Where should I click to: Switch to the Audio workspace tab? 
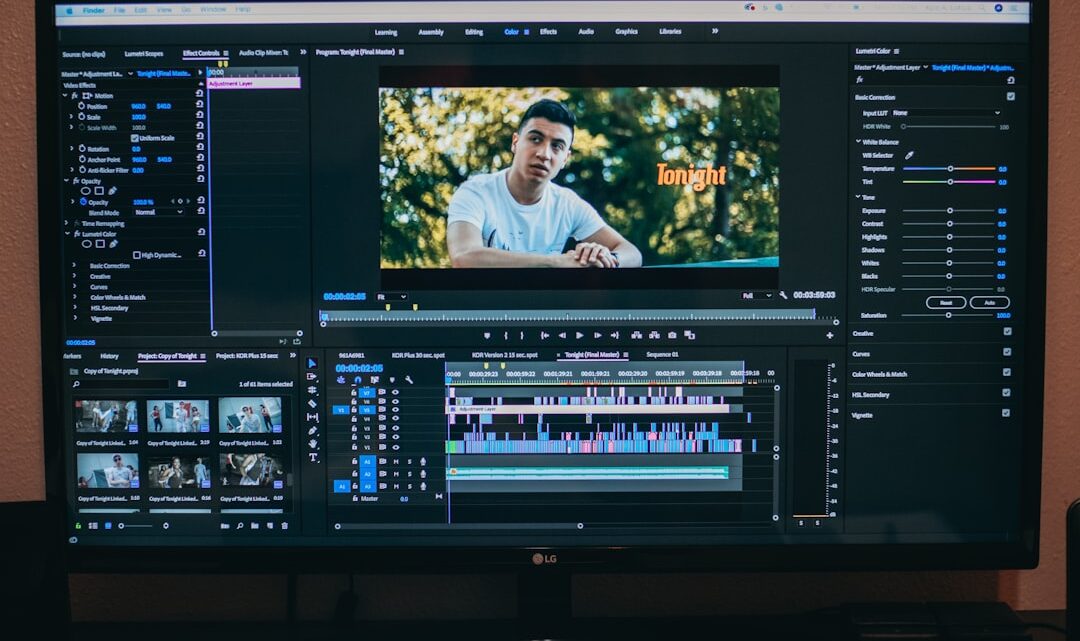586,31
